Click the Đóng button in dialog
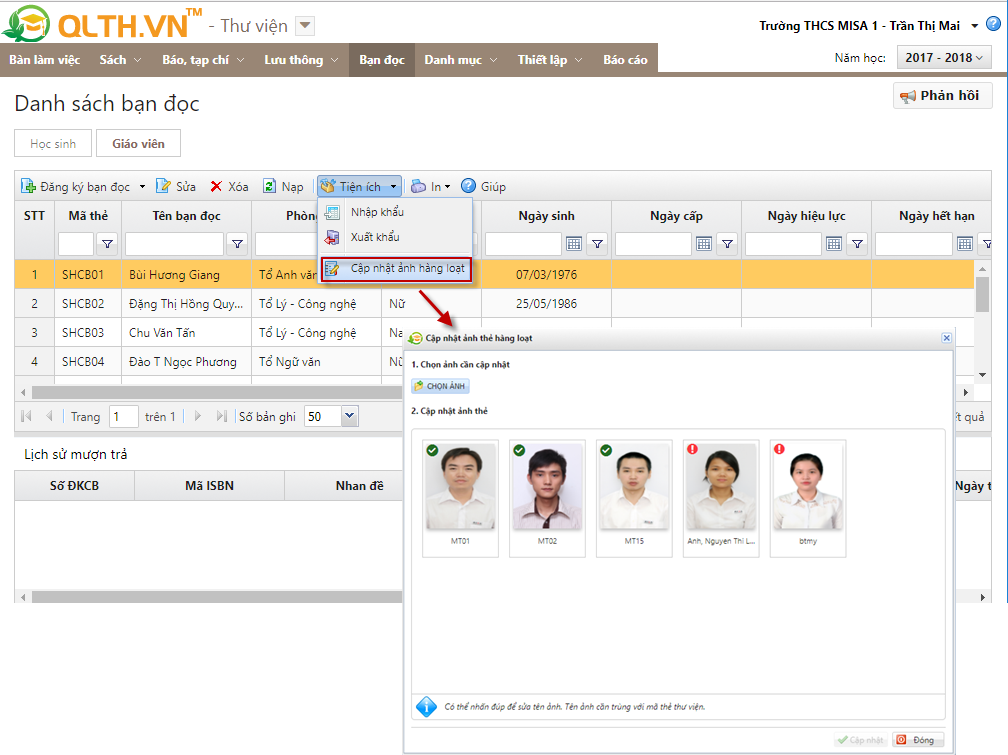The height and width of the screenshot is (755, 1008). [x=917, y=740]
